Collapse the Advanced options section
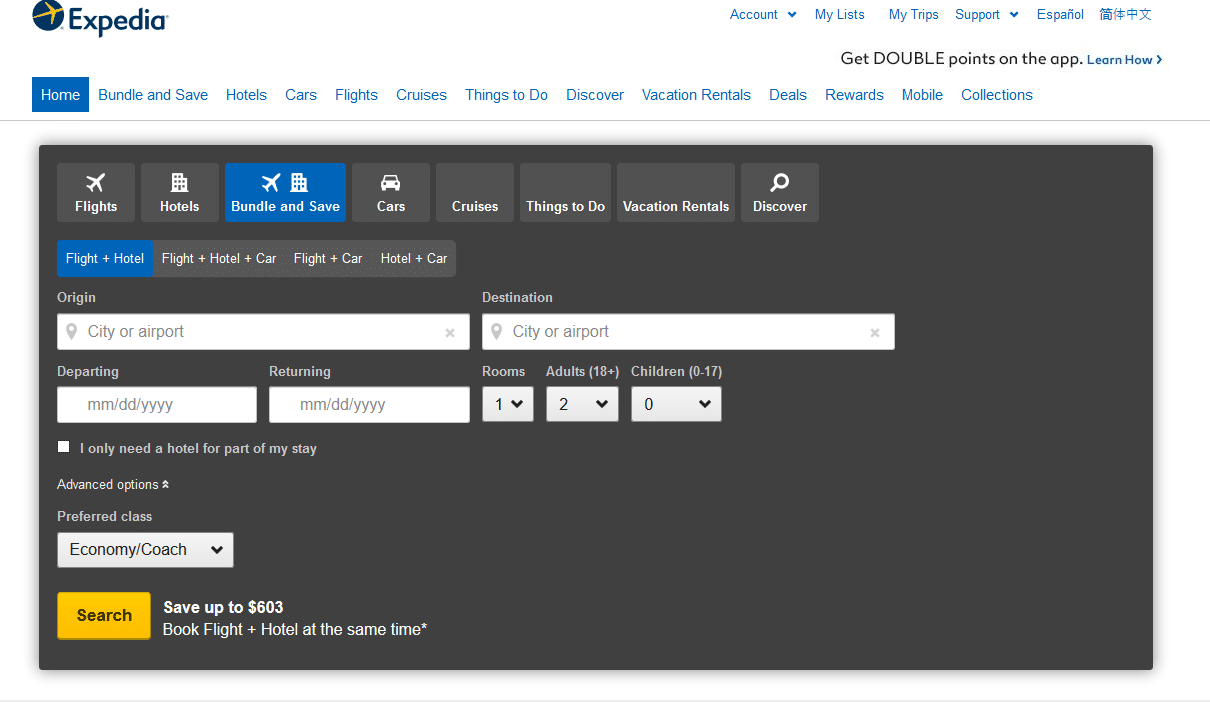 tap(113, 484)
